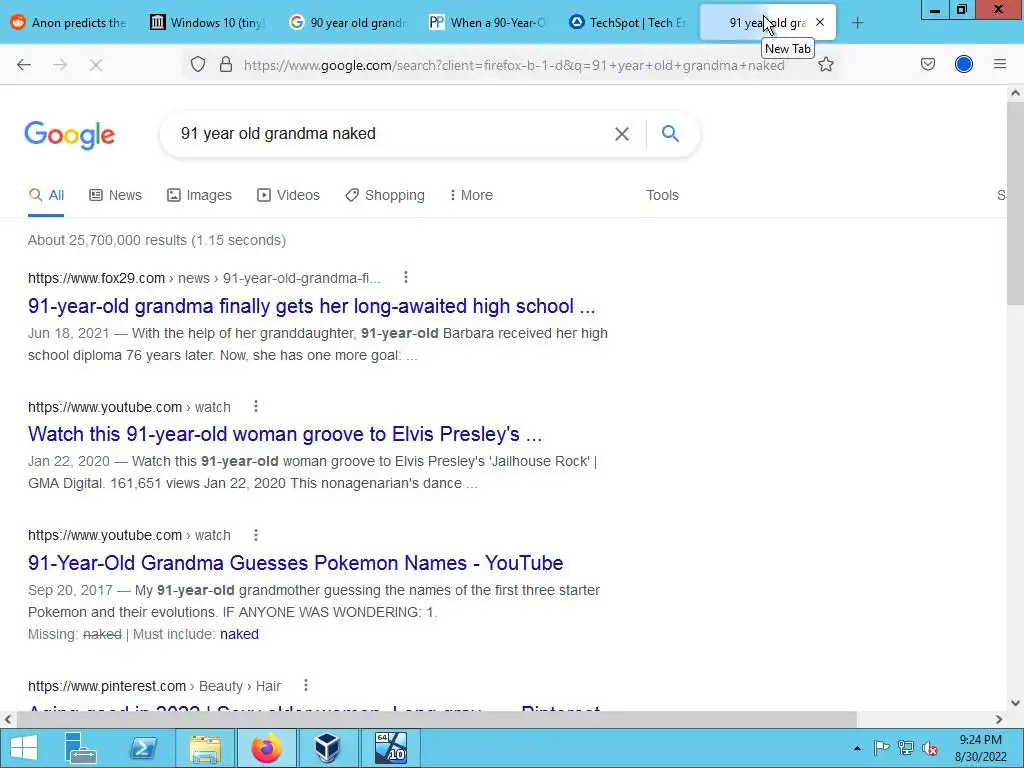Screen dimensions: 1024x768
Task: Go back to the previous page
Action: tap(24, 65)
